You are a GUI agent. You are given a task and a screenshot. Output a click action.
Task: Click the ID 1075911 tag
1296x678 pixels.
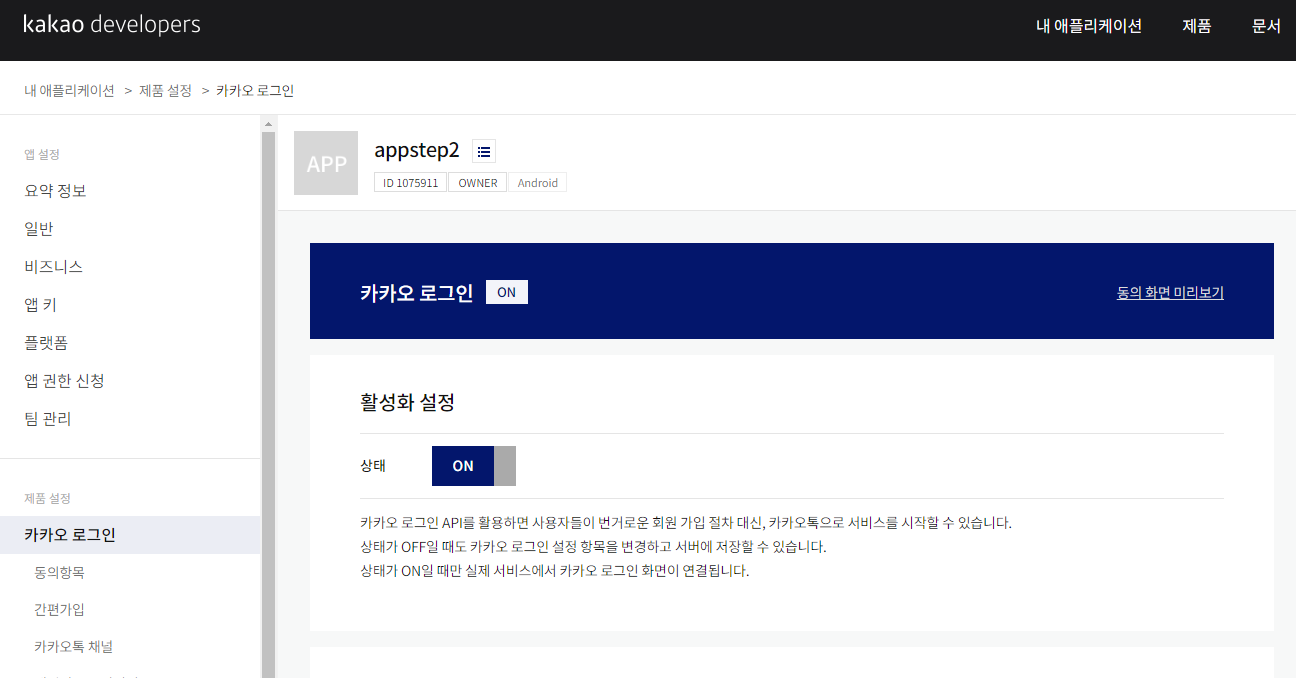(411, 182)
